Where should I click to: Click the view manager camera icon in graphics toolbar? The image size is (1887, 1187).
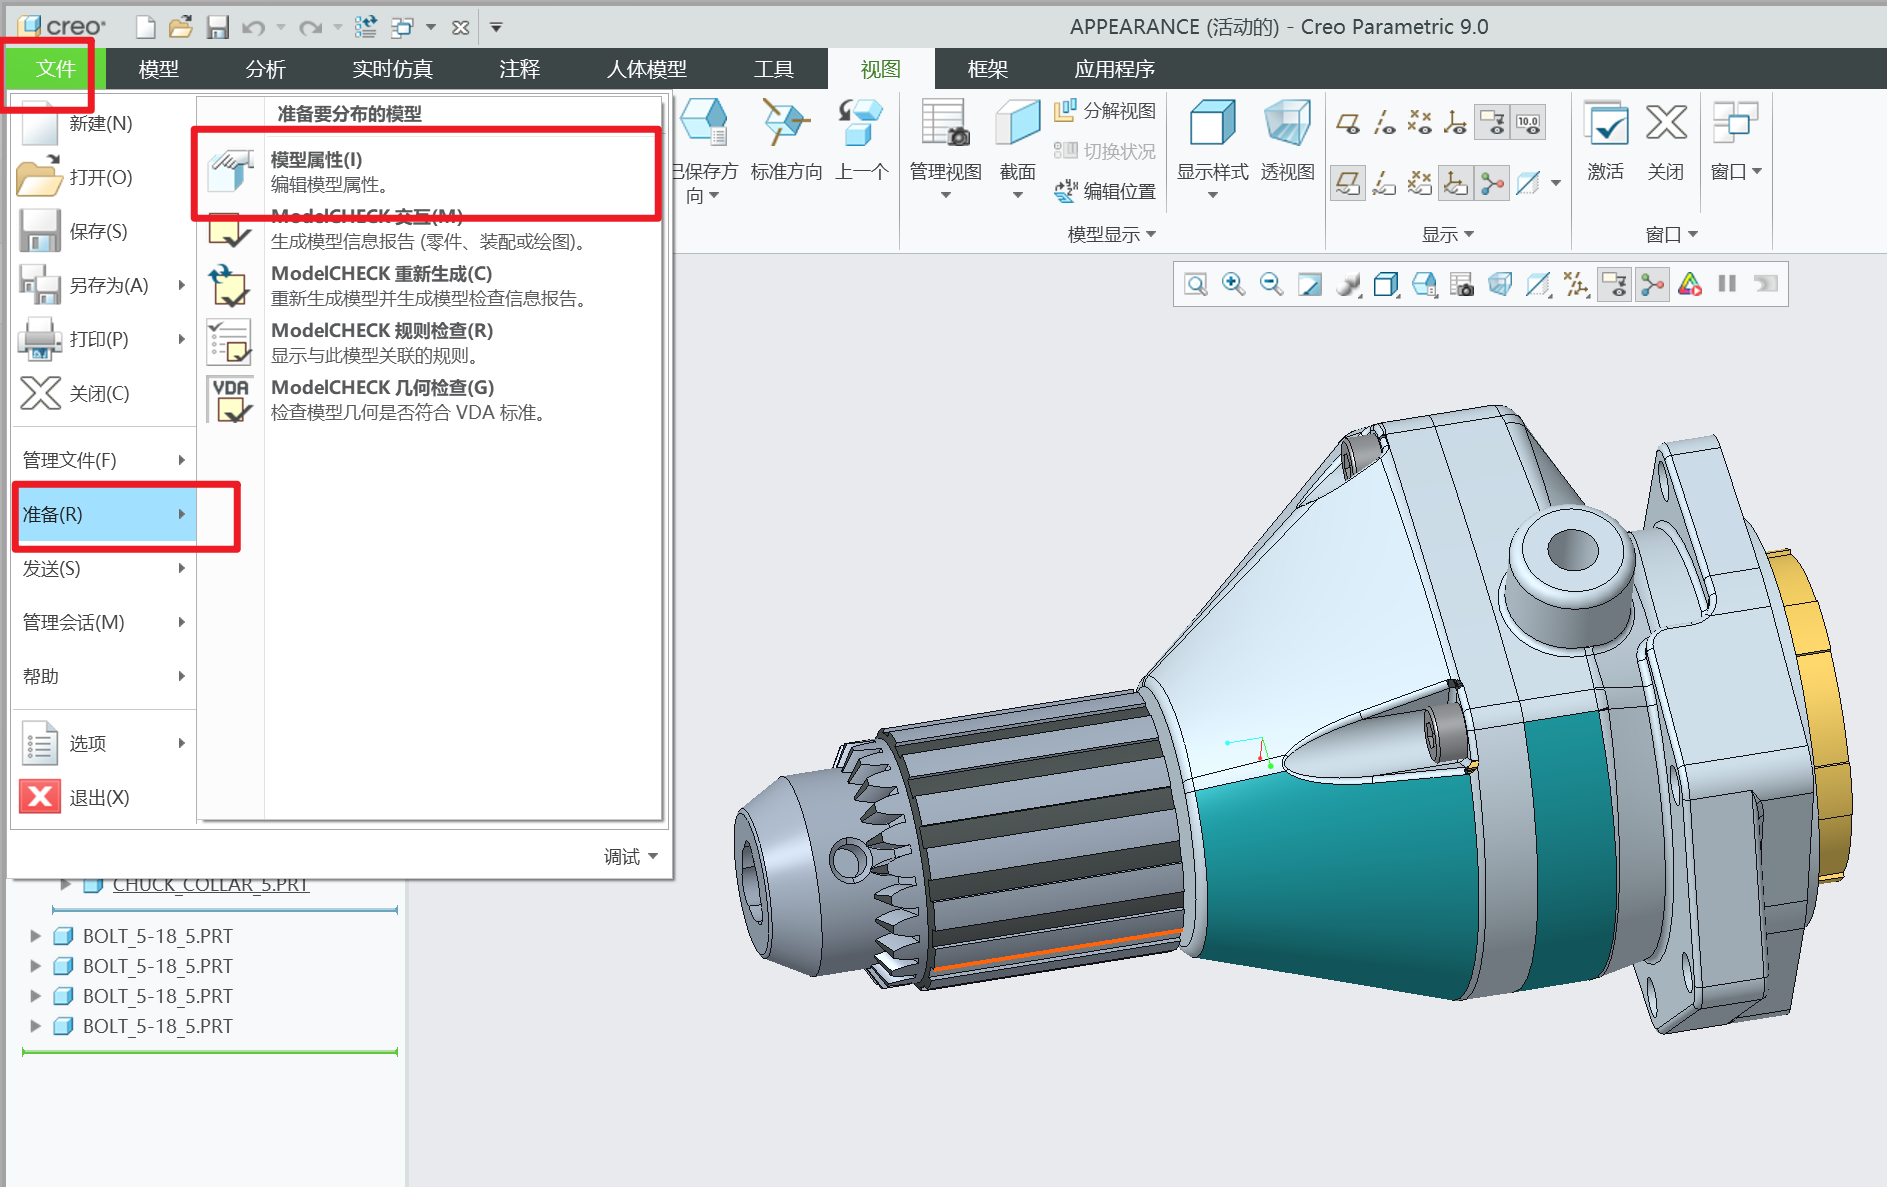1462,285
